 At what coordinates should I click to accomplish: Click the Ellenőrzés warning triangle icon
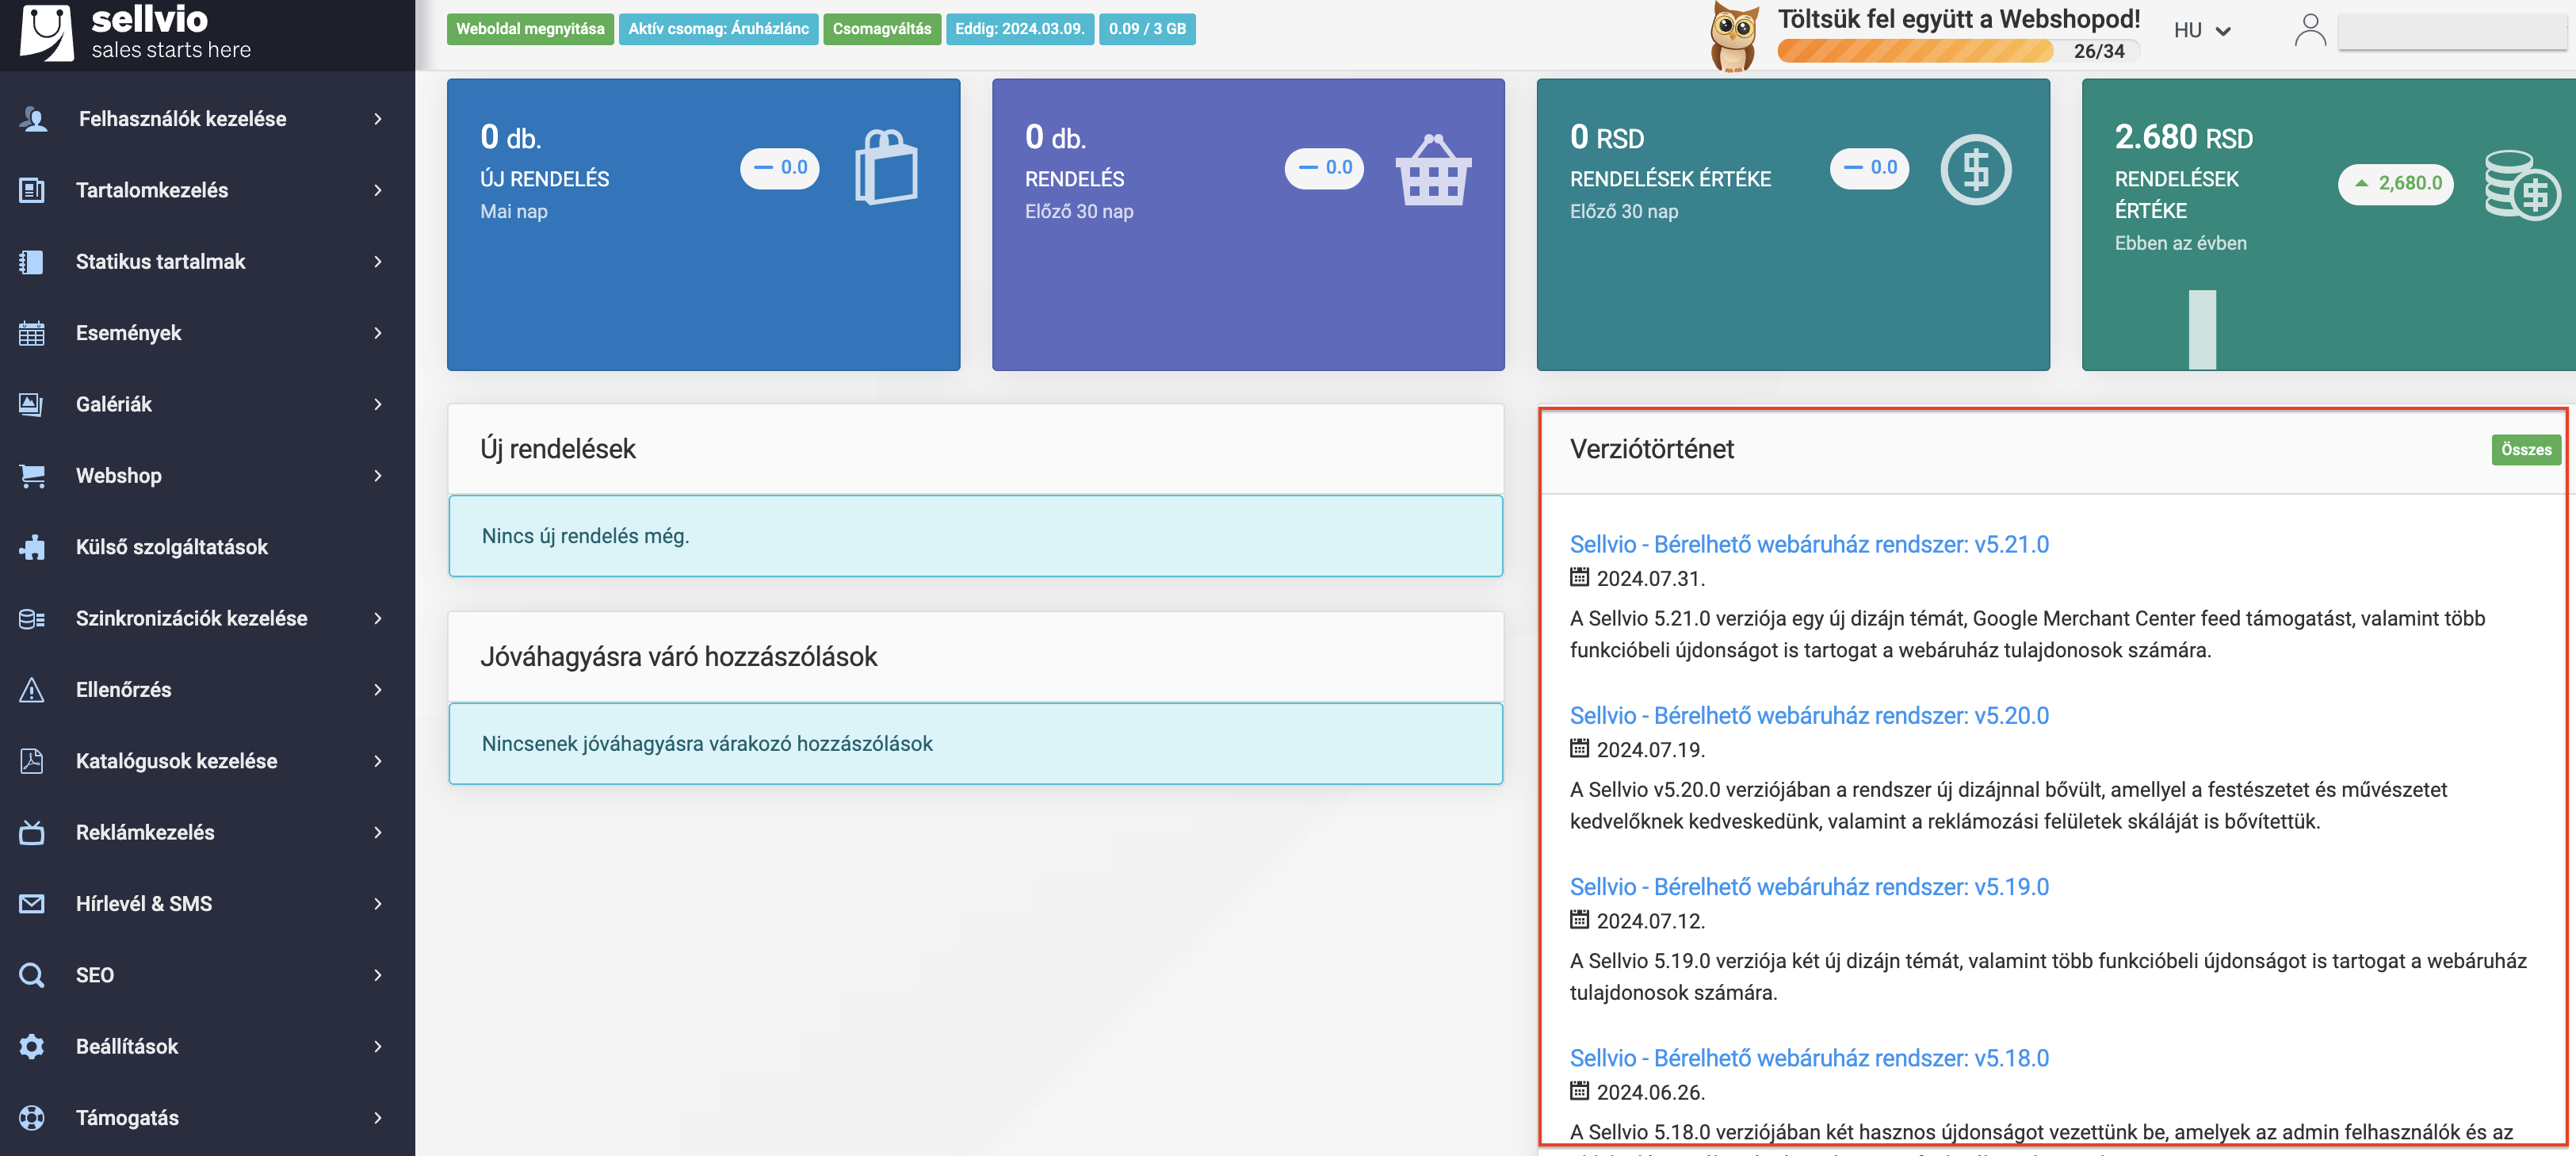tap(31, 689)
